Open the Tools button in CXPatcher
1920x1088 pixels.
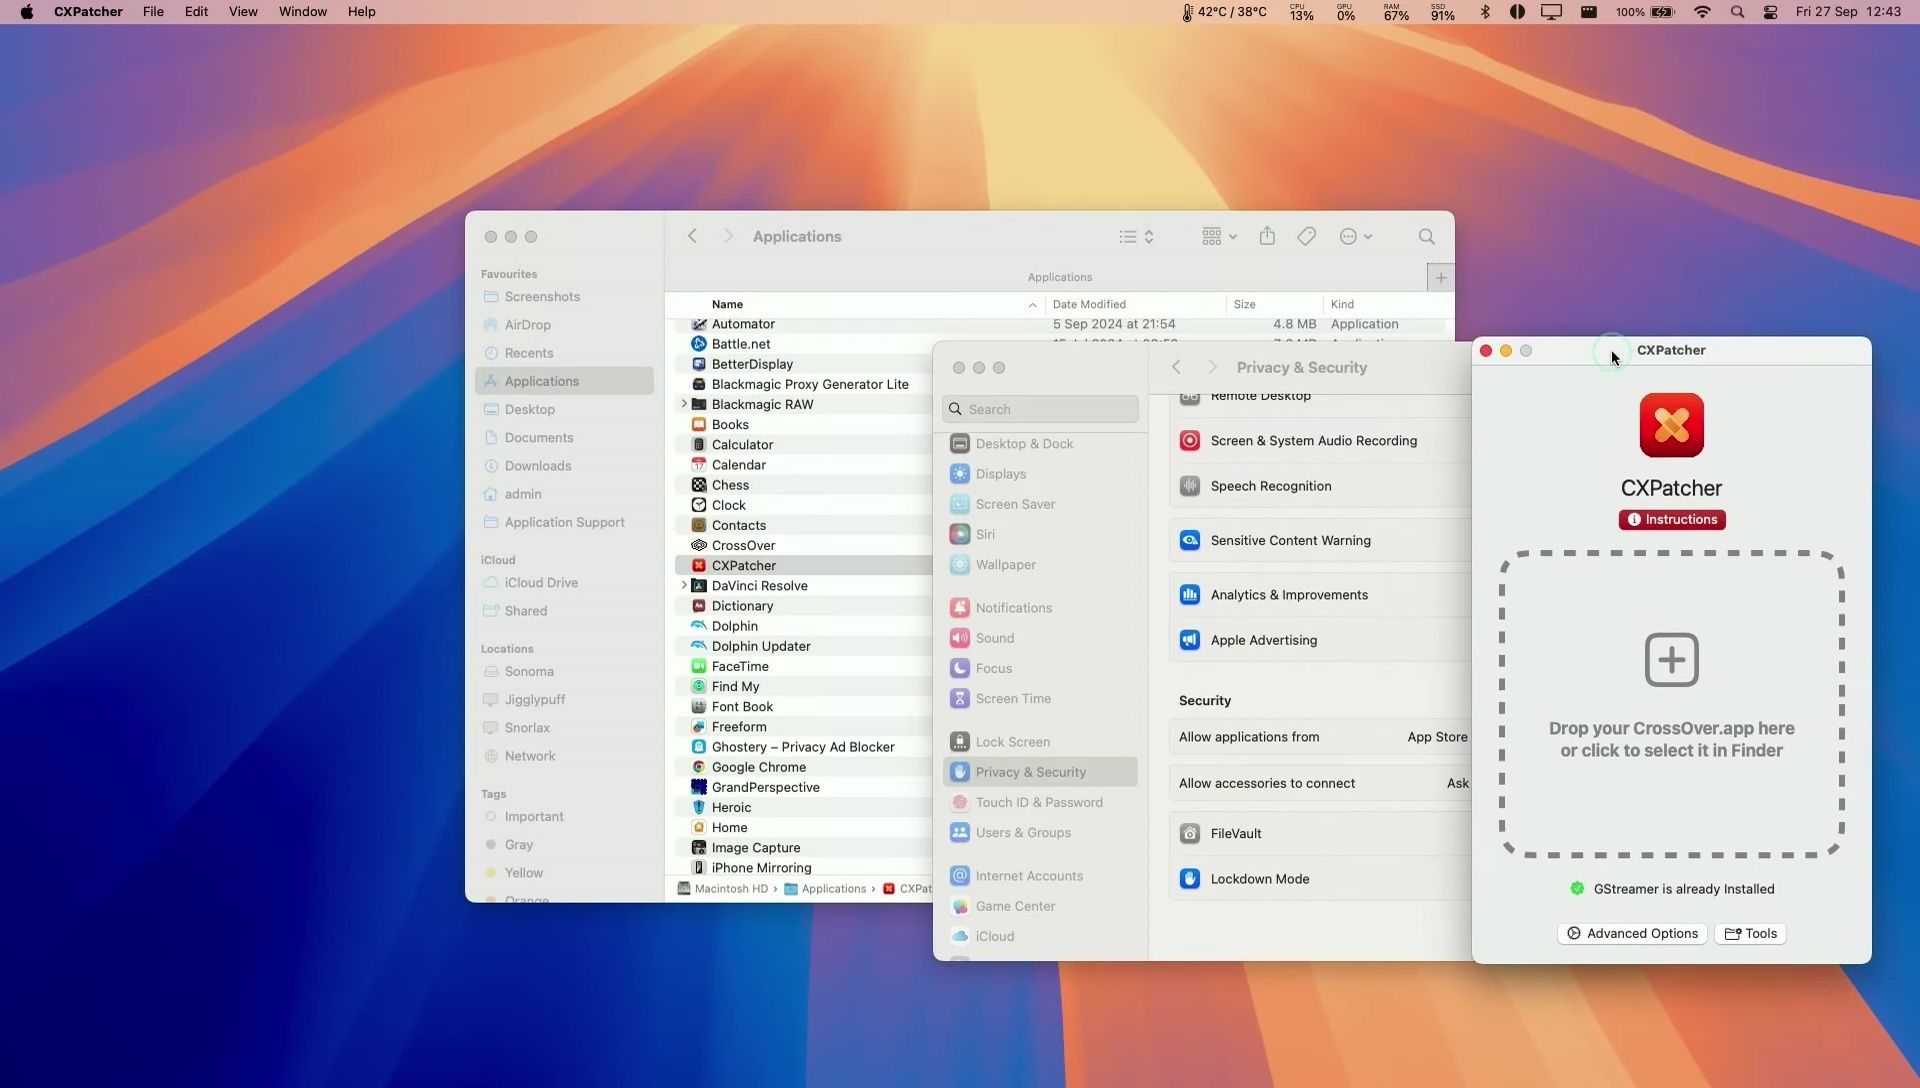[1750, 933]
